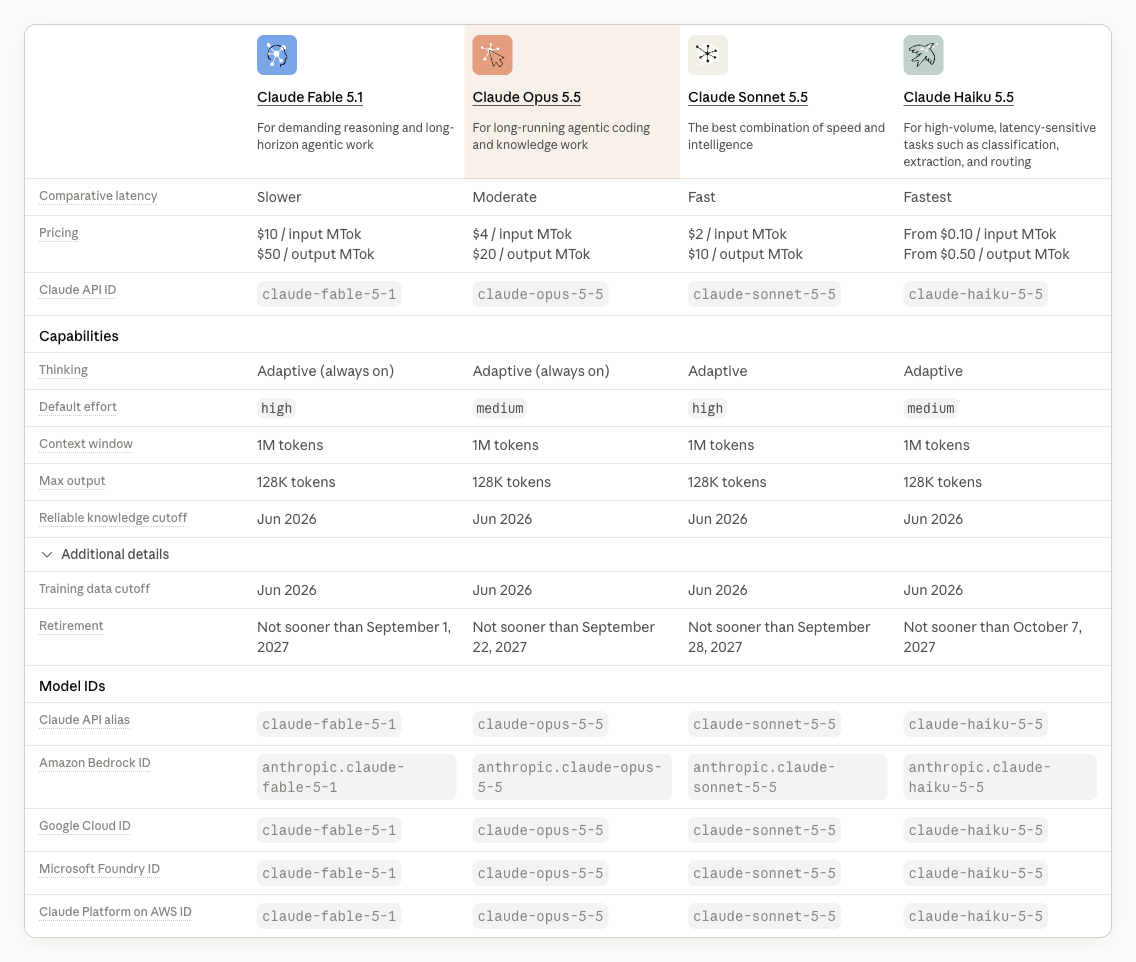Click the Slower latency value for Fable
Screen dimensions: 1136x962
[279, 197]
